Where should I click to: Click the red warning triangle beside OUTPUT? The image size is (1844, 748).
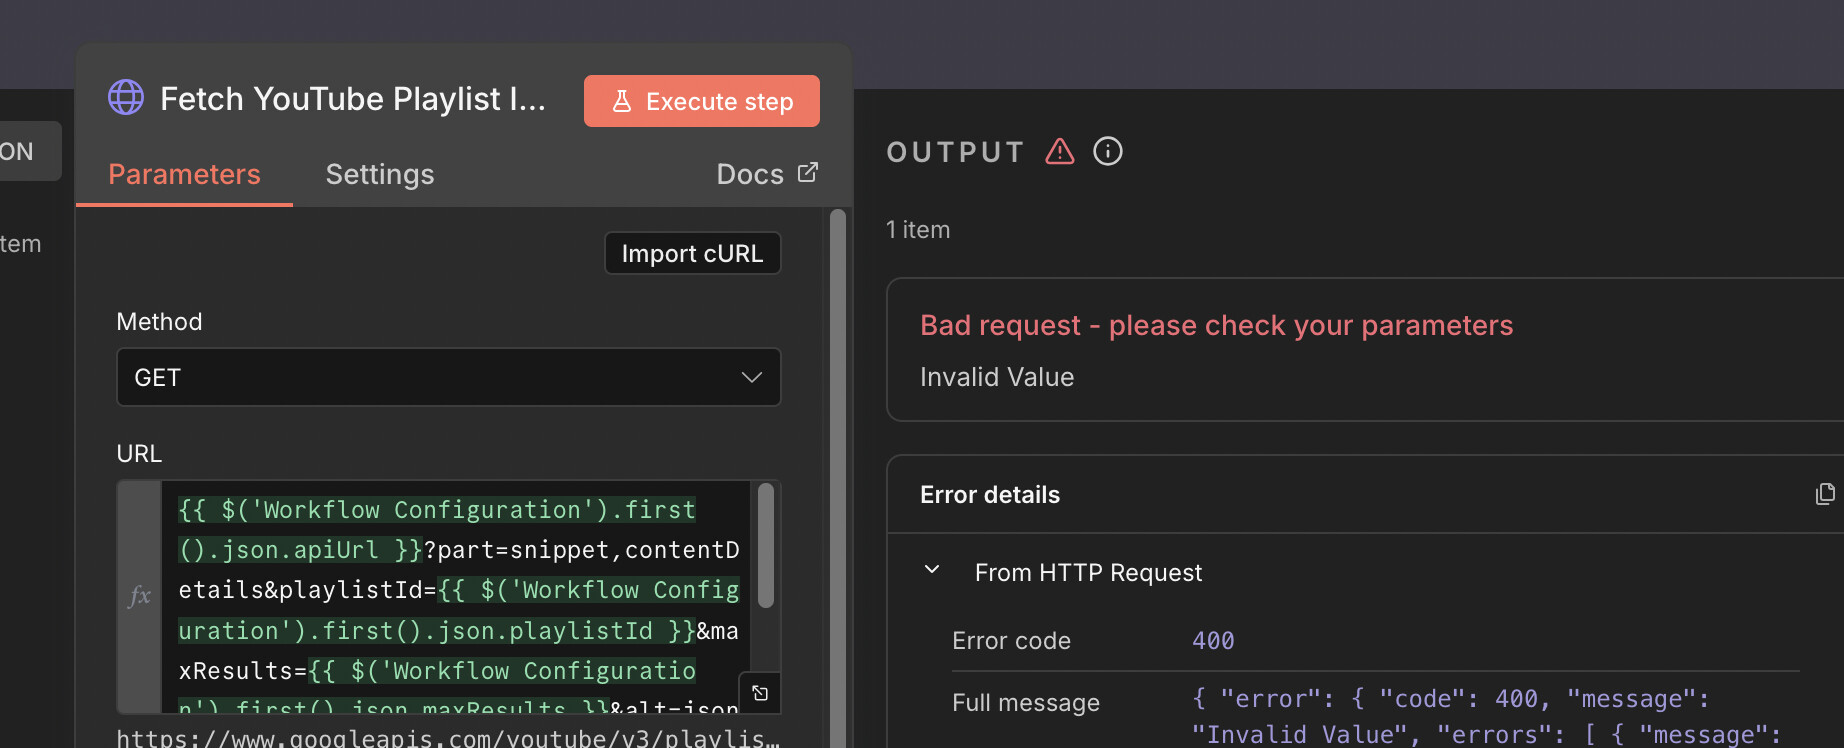1060,152
